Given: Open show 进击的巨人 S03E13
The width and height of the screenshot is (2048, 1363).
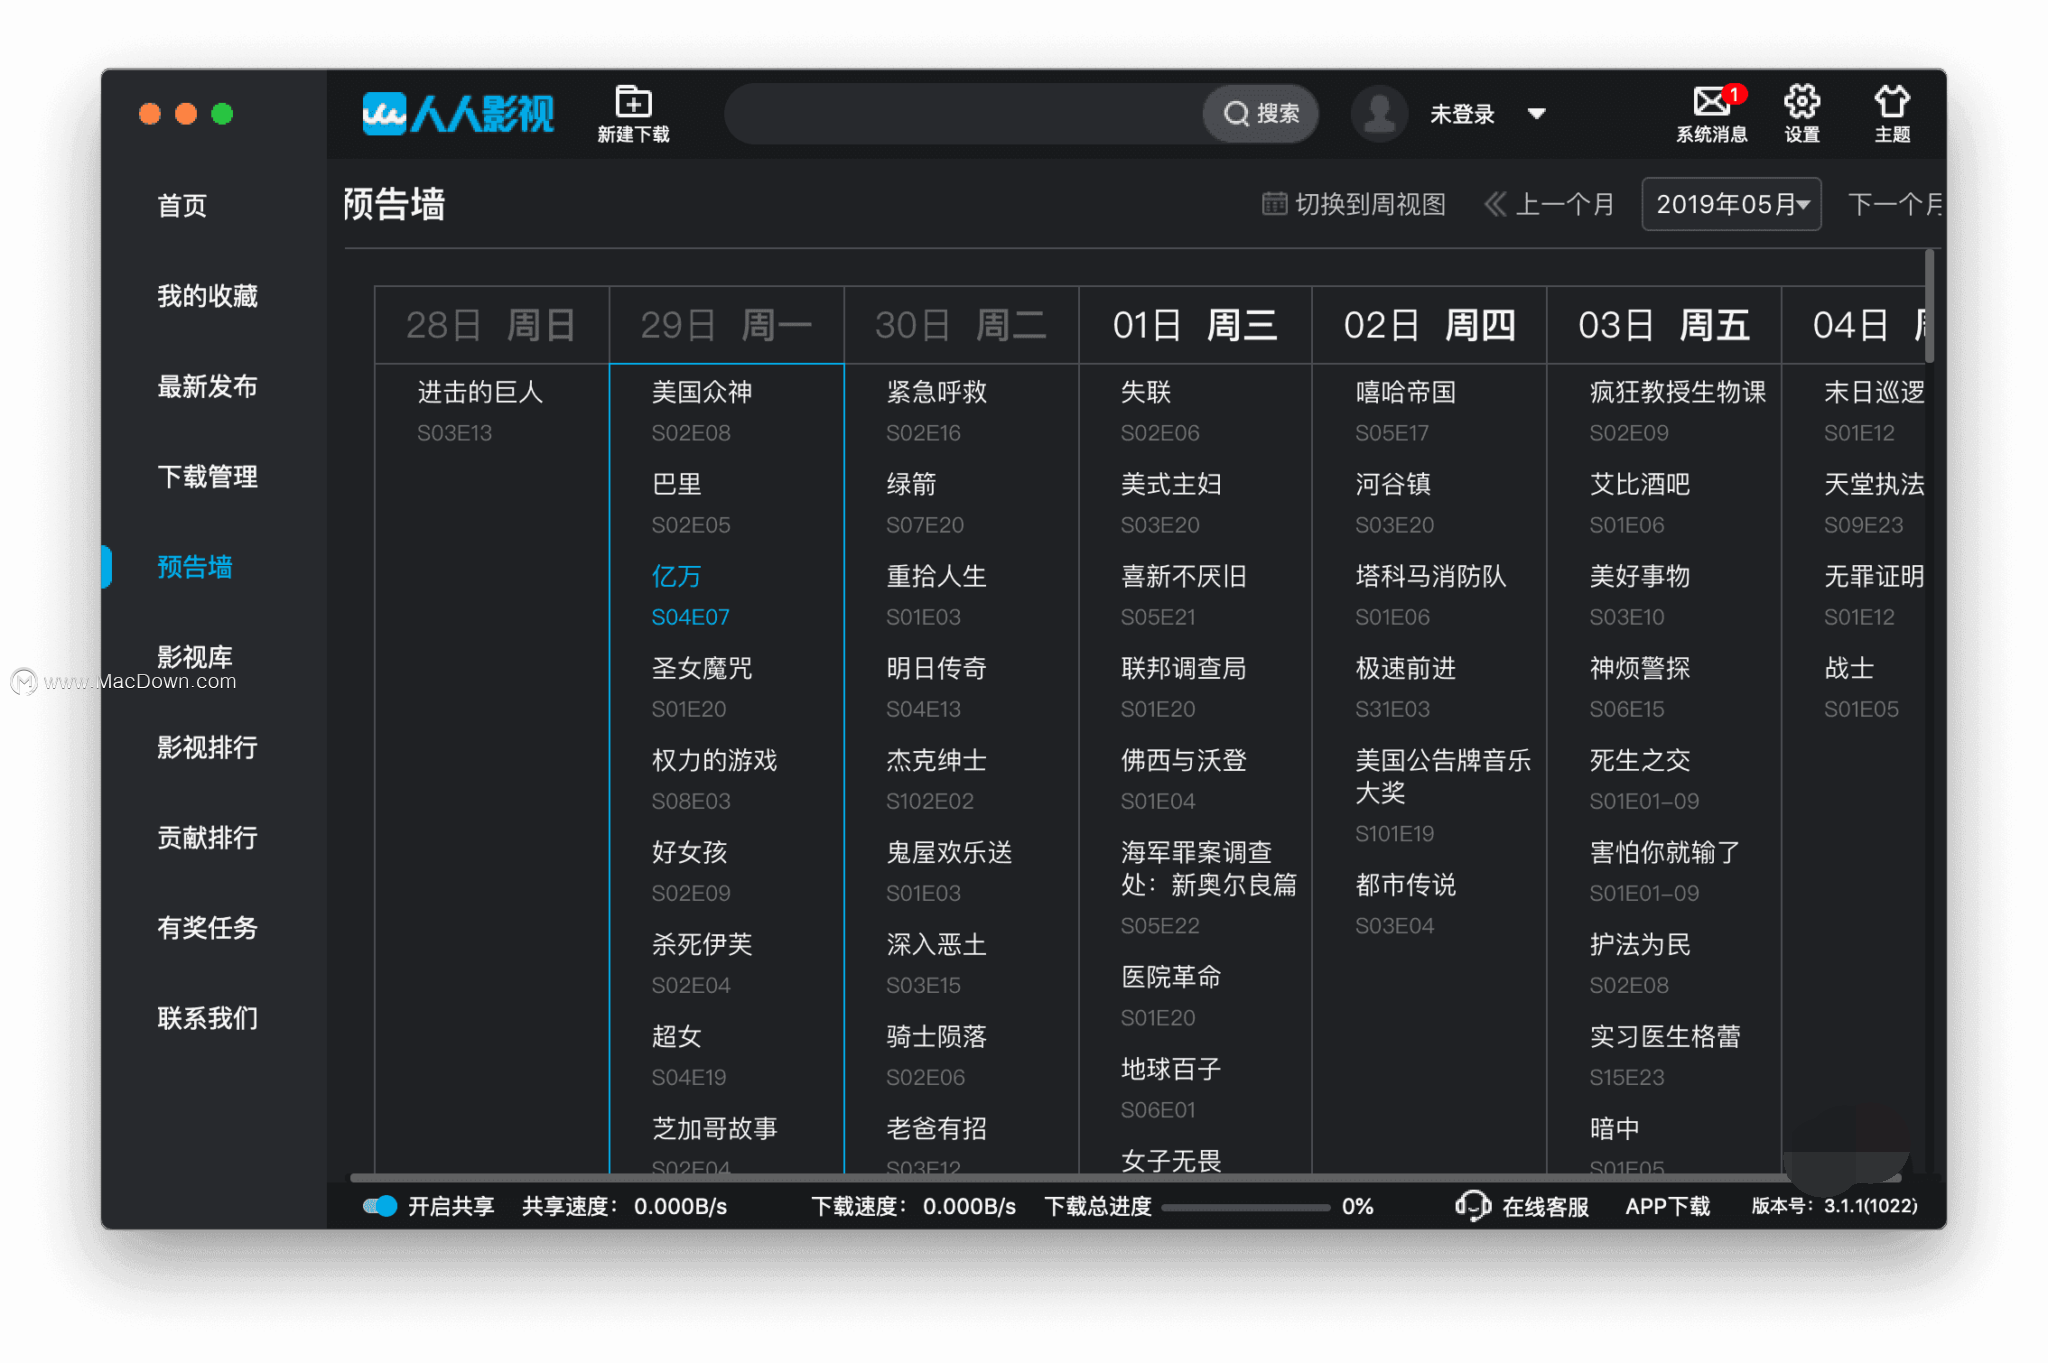Looking at the screenshot, I should [x=480, y=411].
